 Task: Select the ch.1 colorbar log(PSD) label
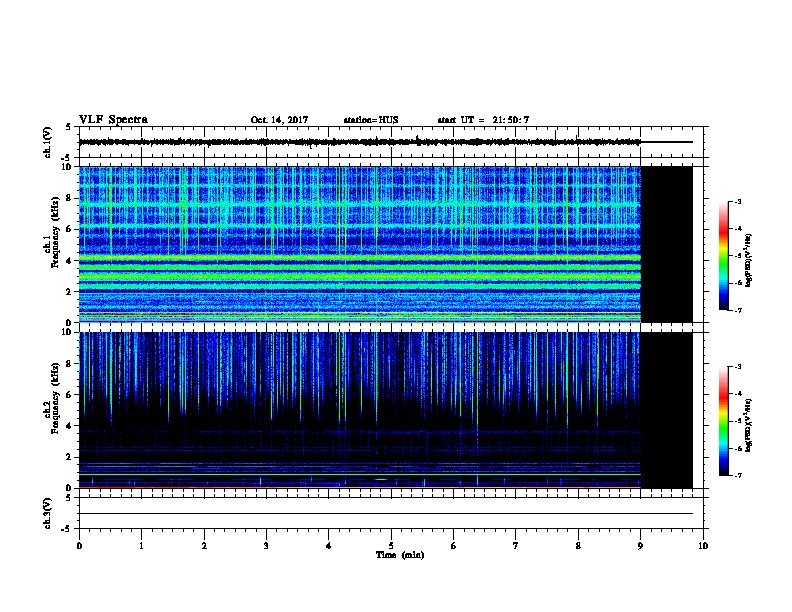click(x=749, y=260)
